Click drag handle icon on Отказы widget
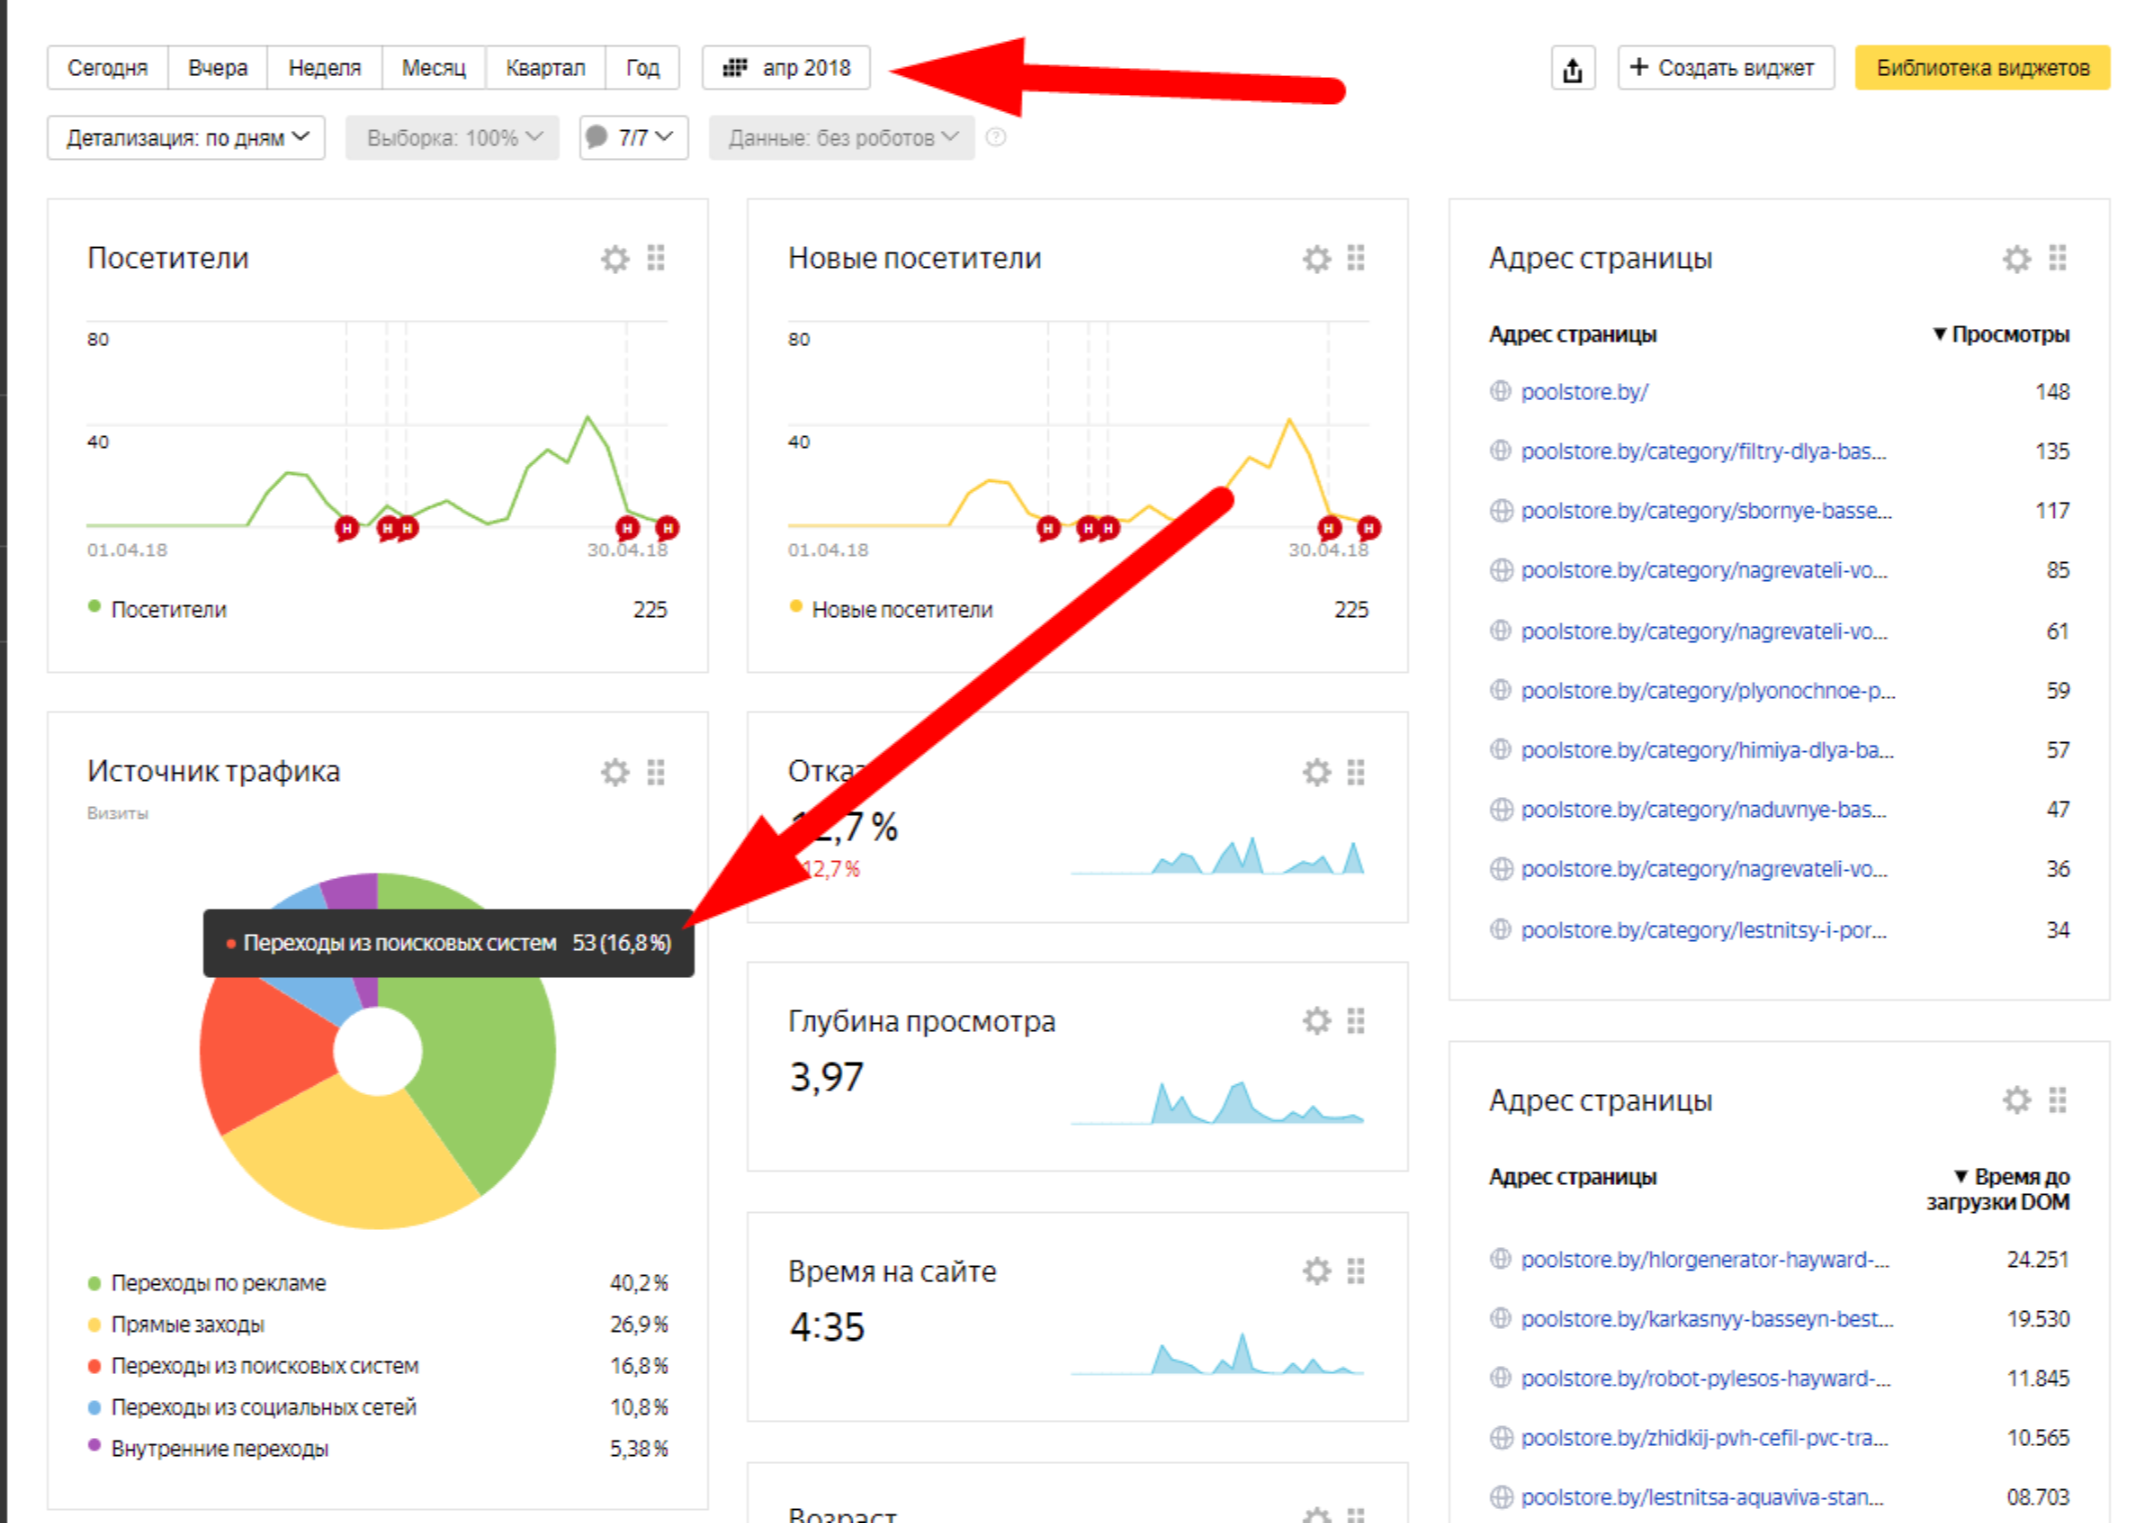2131x1535 pixels. (x=1355, y=772)
